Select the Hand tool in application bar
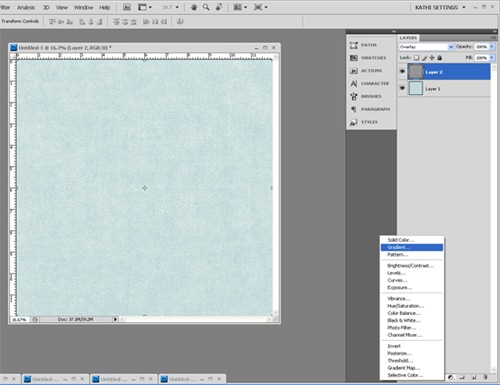This screenshot has height=385, width=500. (x=194, y=7)
